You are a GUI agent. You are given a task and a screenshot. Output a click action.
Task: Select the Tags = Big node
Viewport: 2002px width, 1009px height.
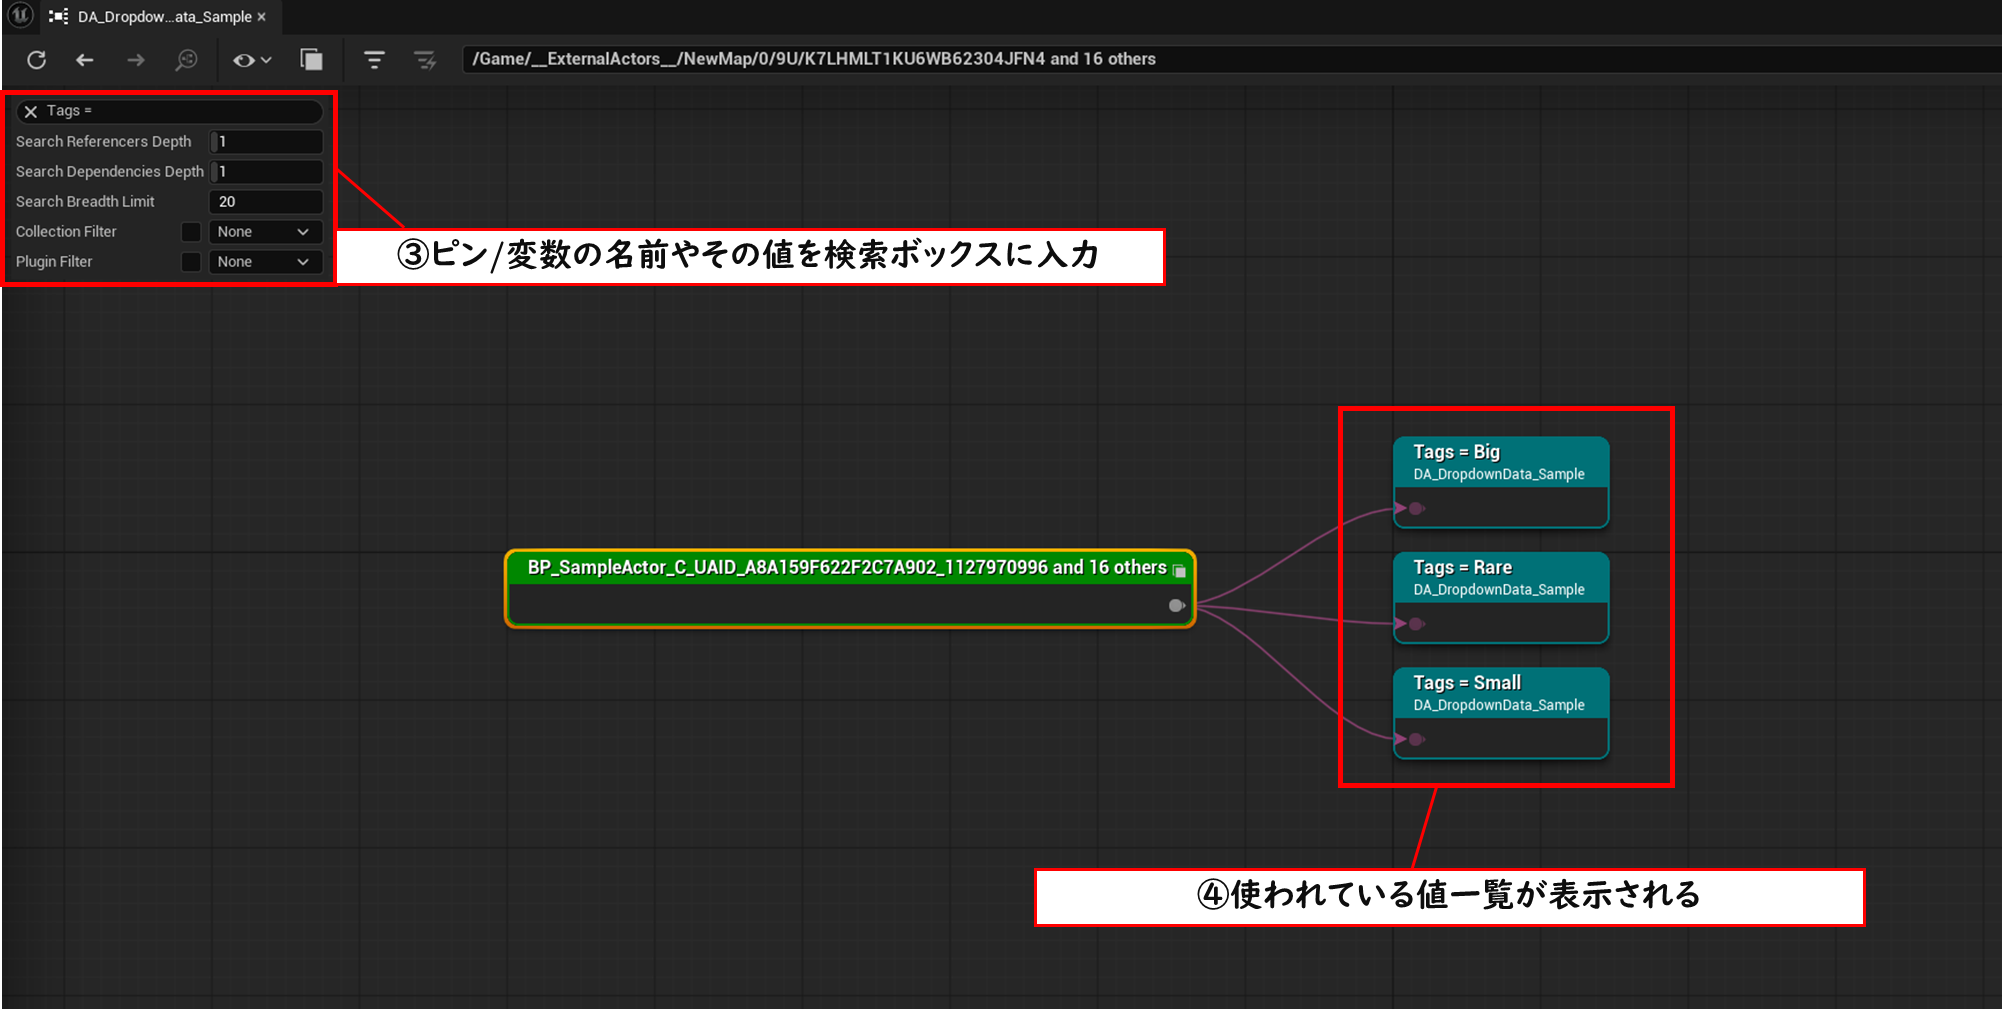[x=1500, y=462]
